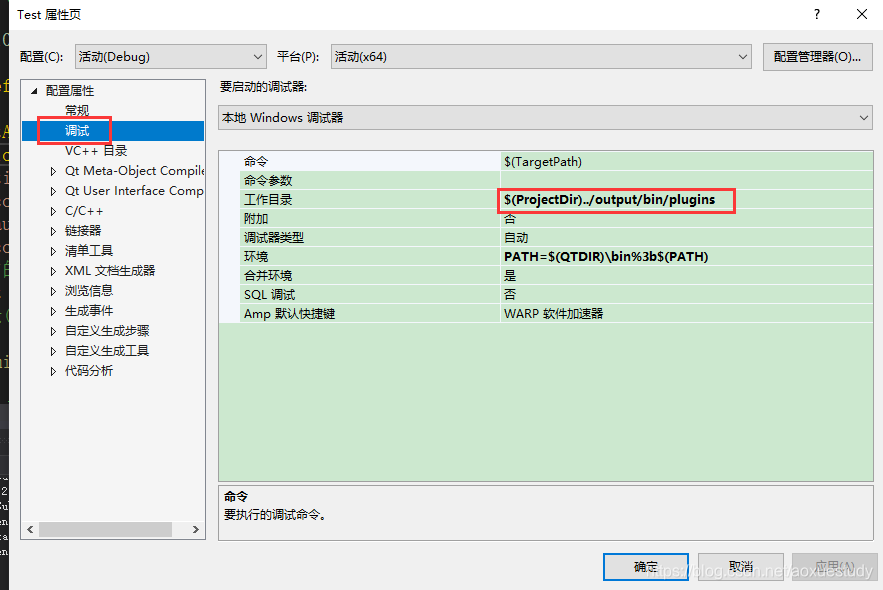Expand the 链接器 tree node

tap(53, 230)
